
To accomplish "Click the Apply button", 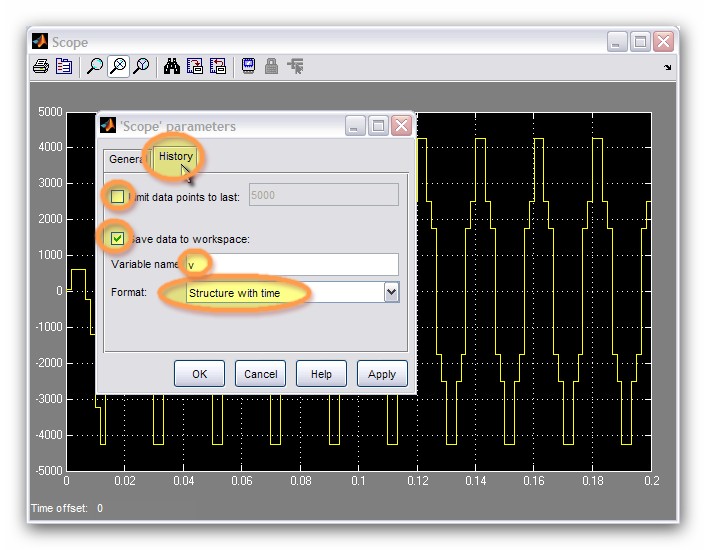I will coord(382,374).
